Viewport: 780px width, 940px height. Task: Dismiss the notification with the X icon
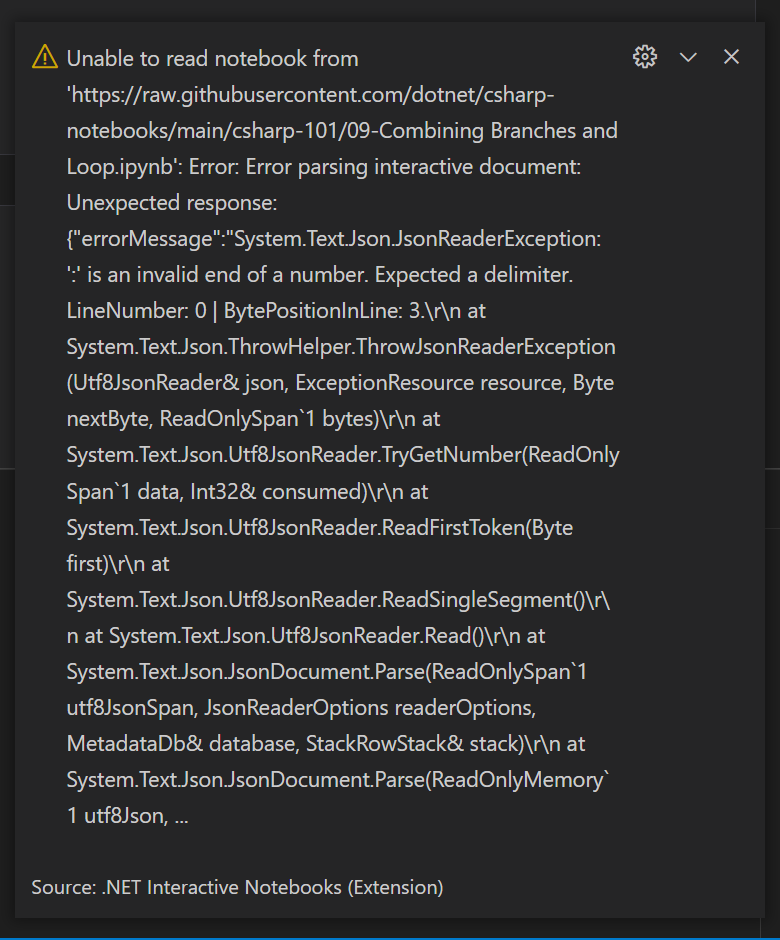click(731, 57)
